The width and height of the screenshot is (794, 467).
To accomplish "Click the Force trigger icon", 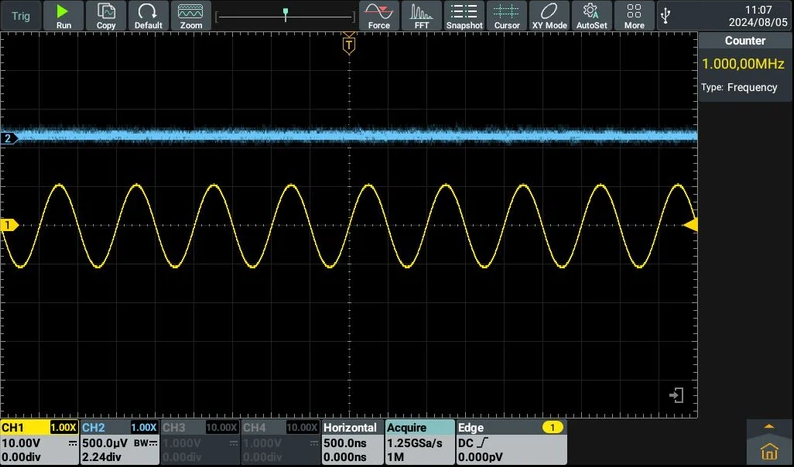I will tap(379, 15).
